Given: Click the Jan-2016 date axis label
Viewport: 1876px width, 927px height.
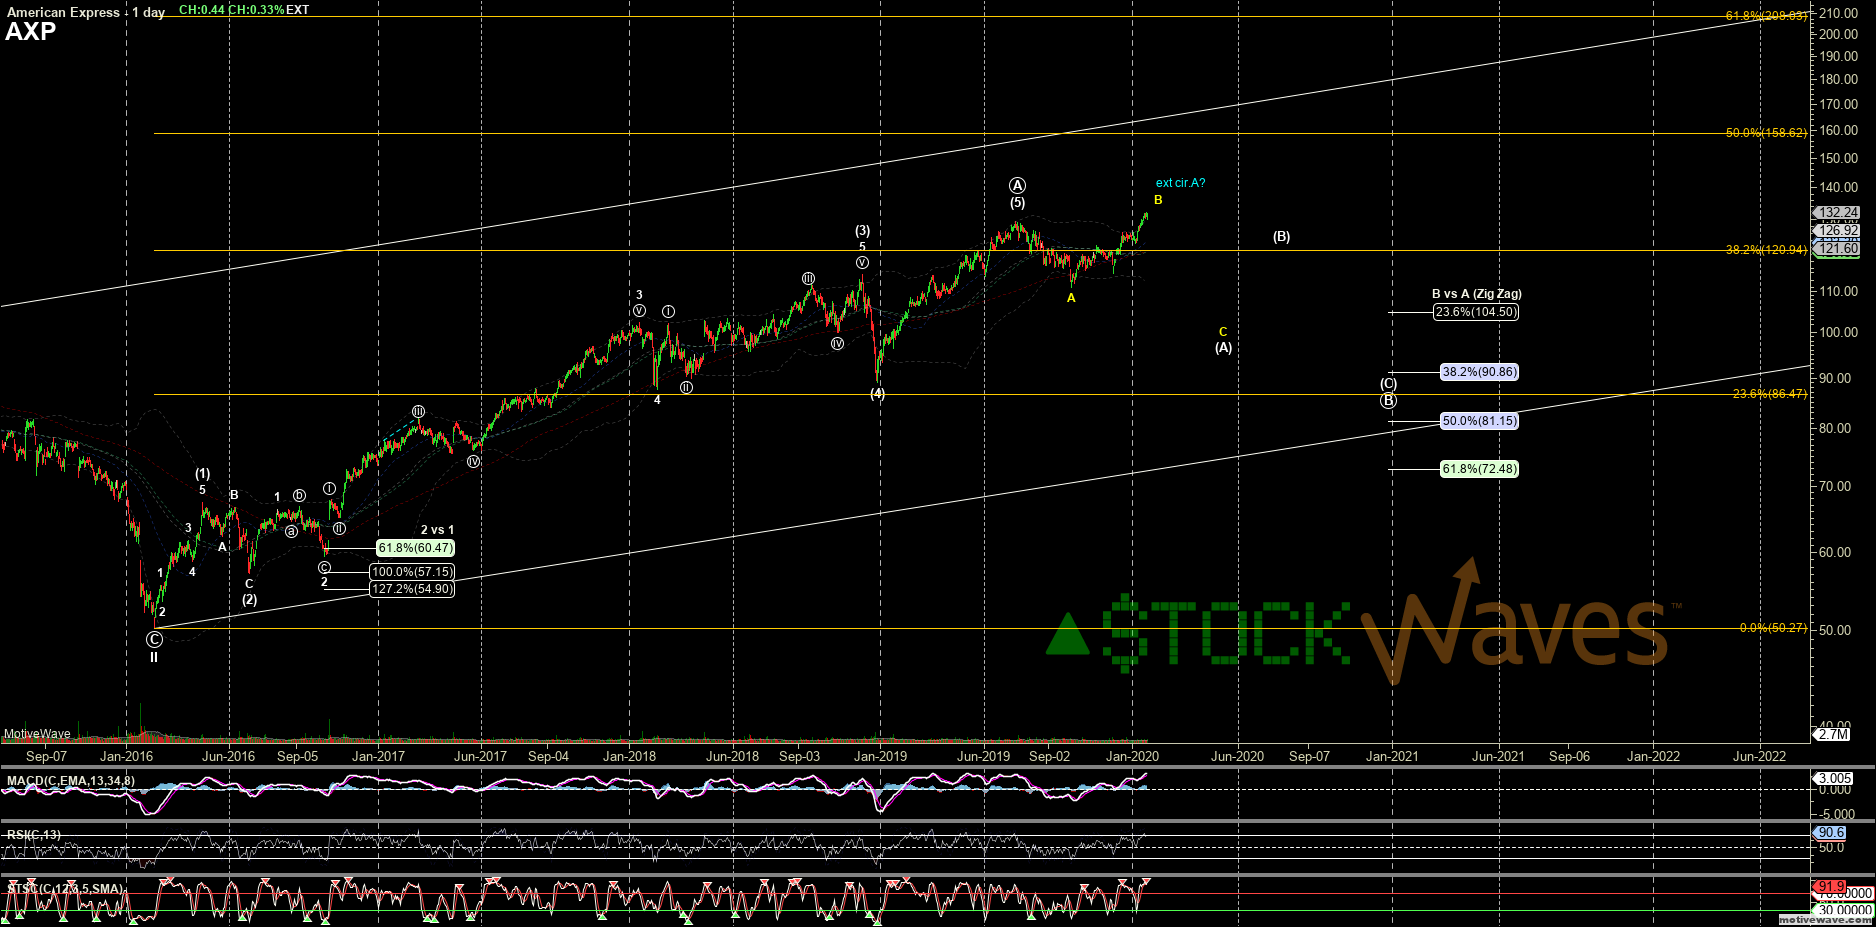Looking at the screenshot, I should point(126,756).
